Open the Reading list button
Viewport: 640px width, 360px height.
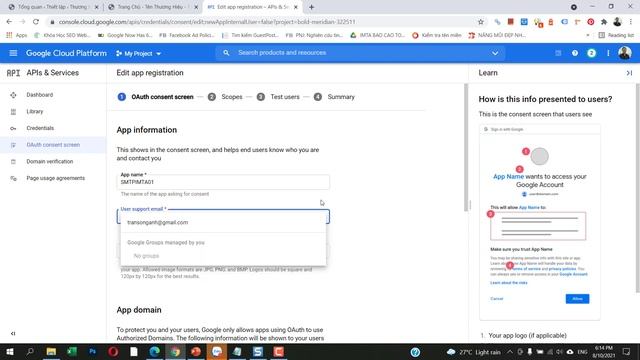tap(616, 36)
